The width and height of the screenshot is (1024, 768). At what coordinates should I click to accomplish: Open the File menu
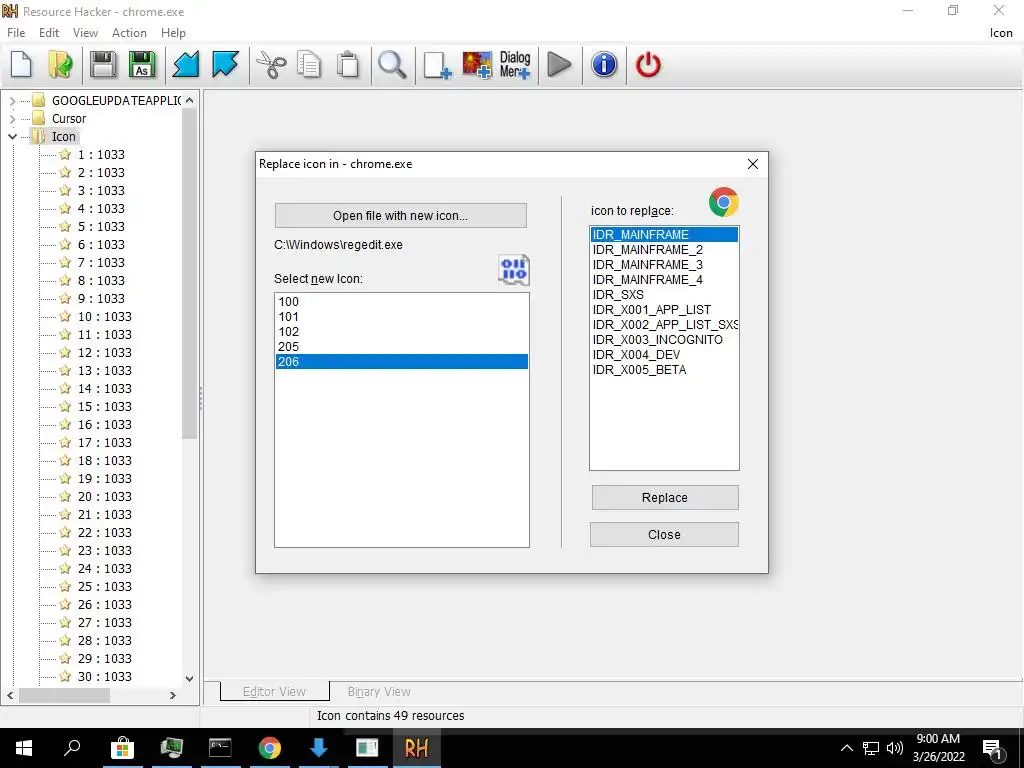click(x=16, y=33)
